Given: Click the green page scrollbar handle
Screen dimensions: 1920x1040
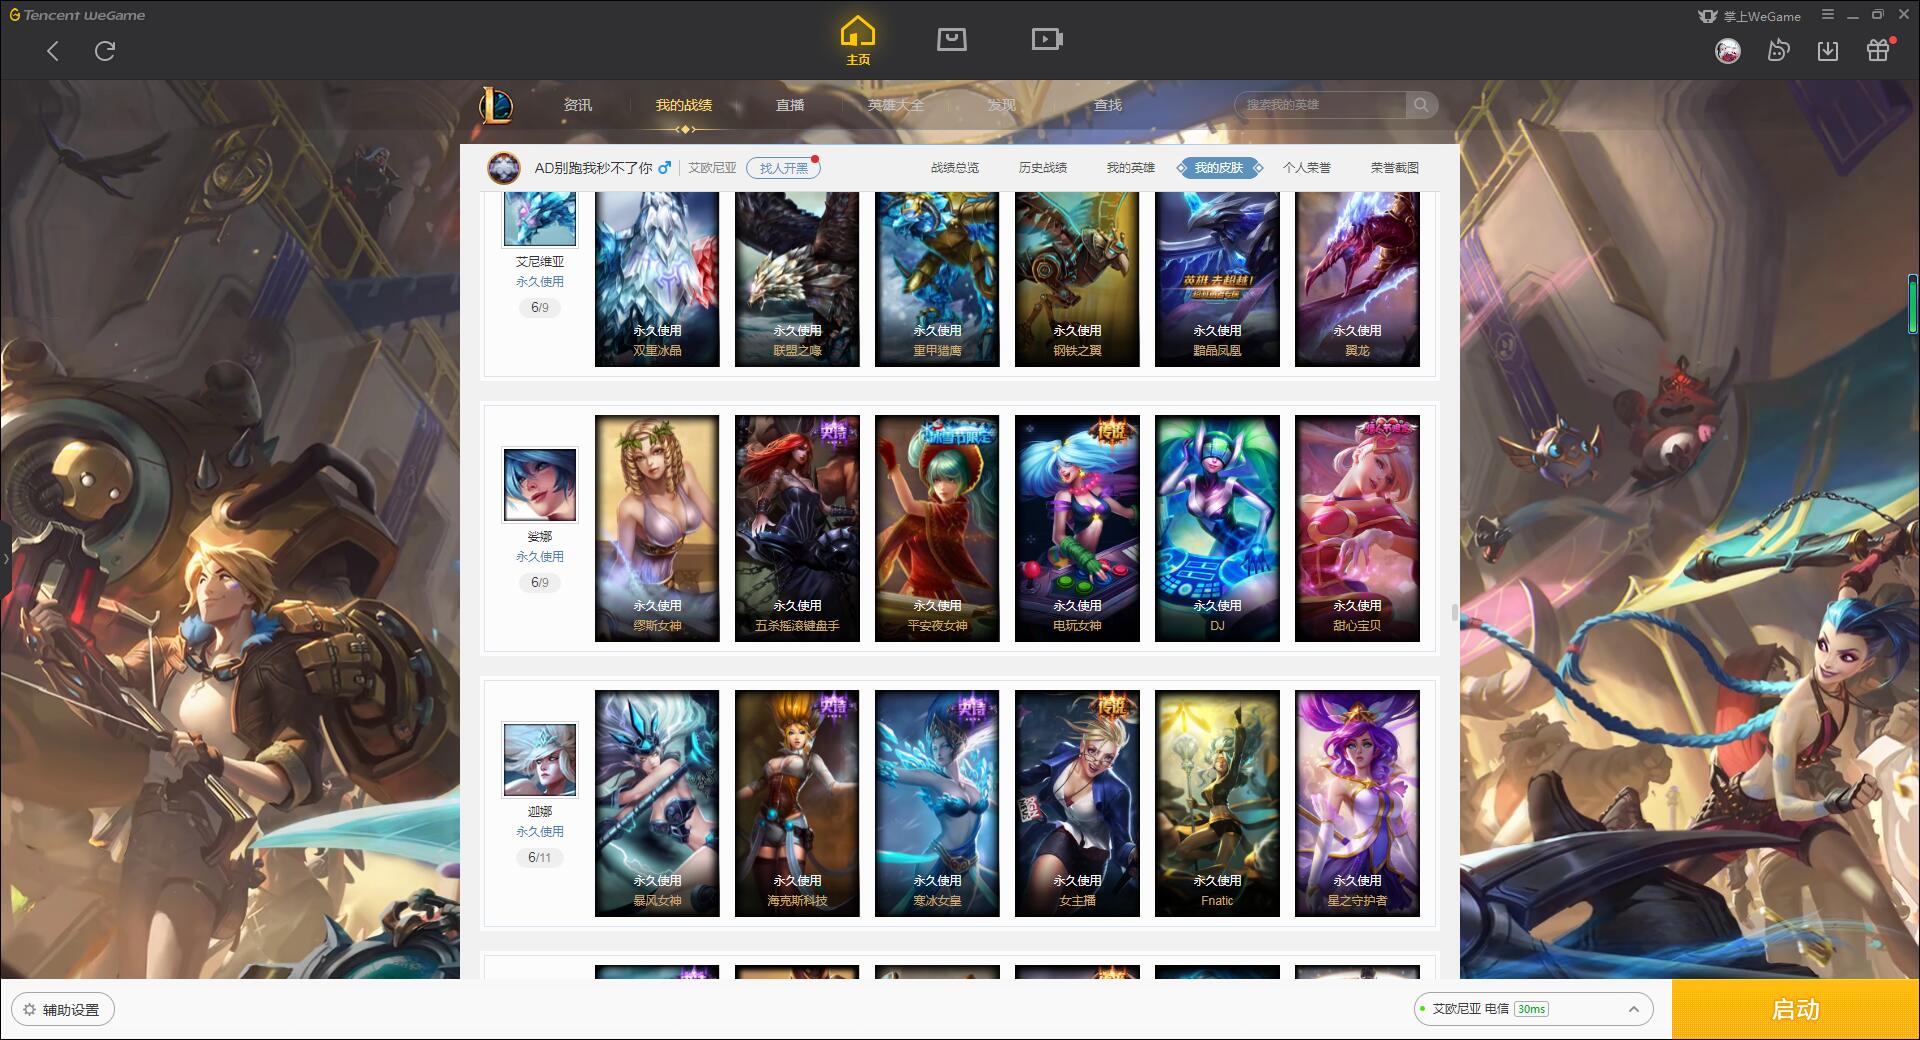Looking at the screenshot, I should (x=1913, y=304).
